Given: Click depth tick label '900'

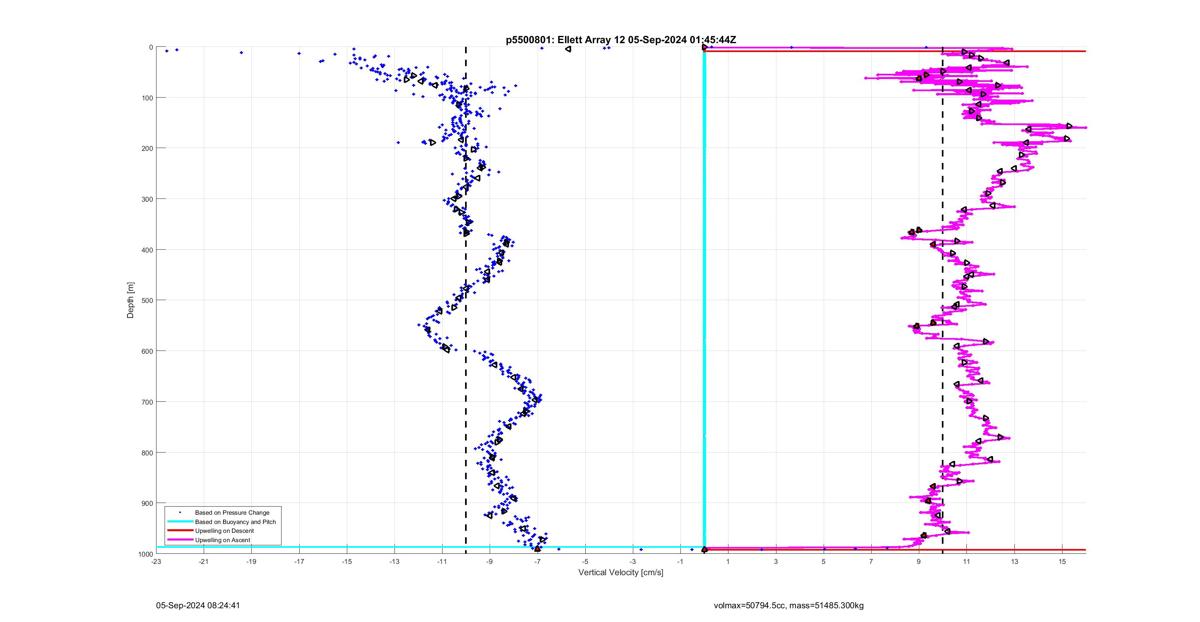Looking at the screenshot, I should 146,503.
